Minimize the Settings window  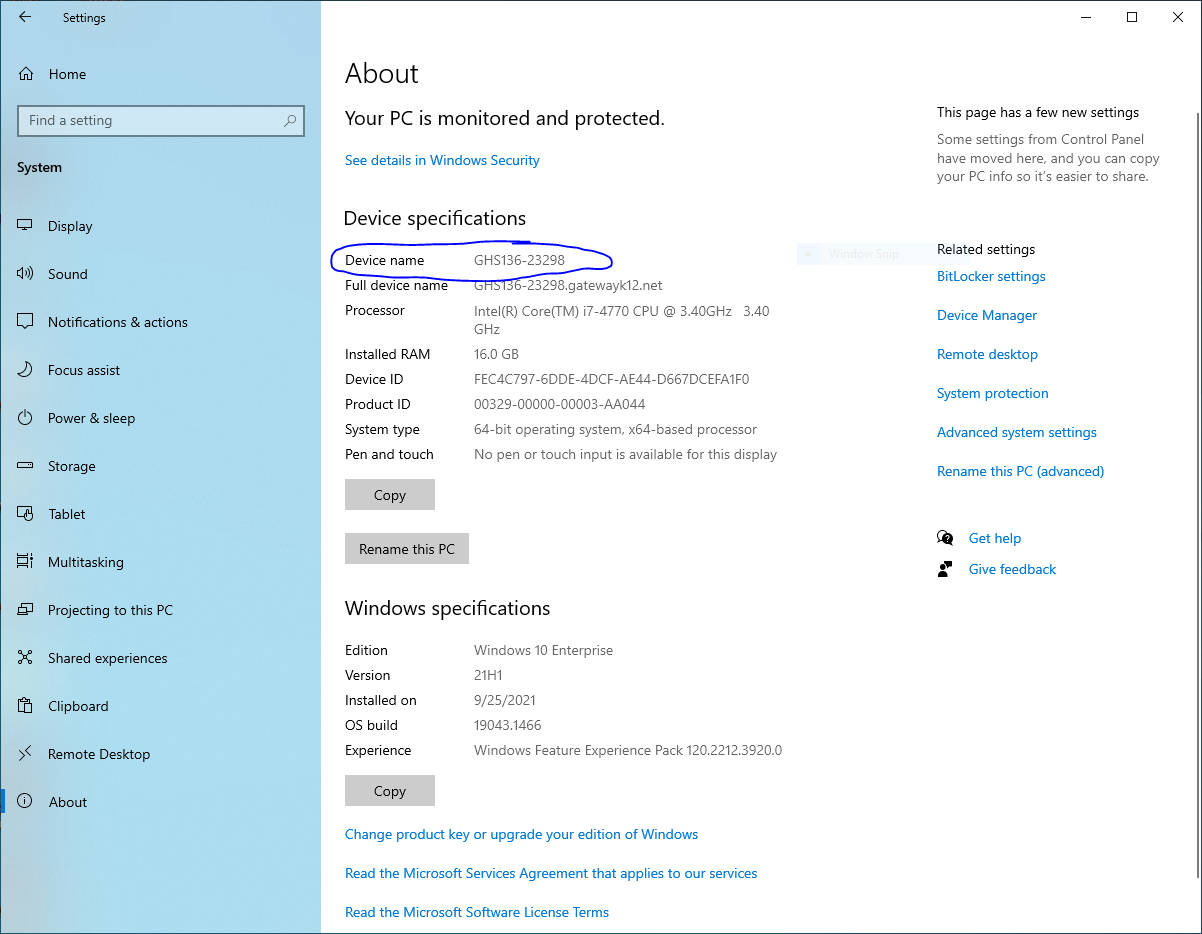[x=1086, y=17]
